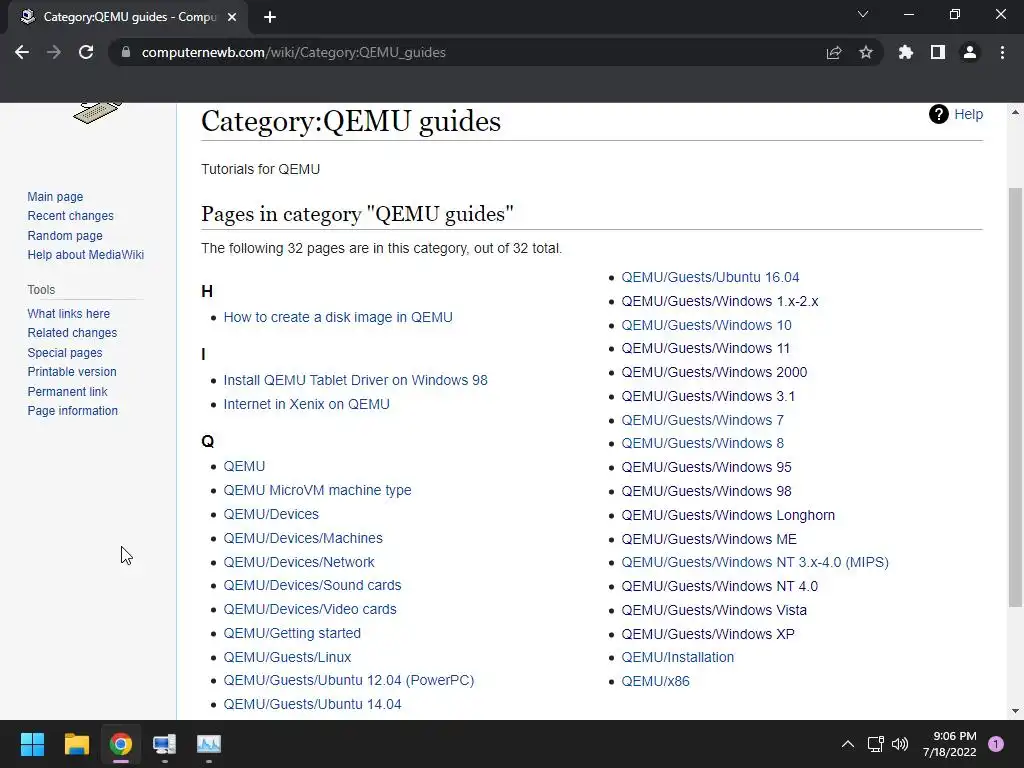This screenshot has width=1024, height=768.
Task: Open the QEMU/Devices/Sound cards page
Action: [x=312, y=585]
